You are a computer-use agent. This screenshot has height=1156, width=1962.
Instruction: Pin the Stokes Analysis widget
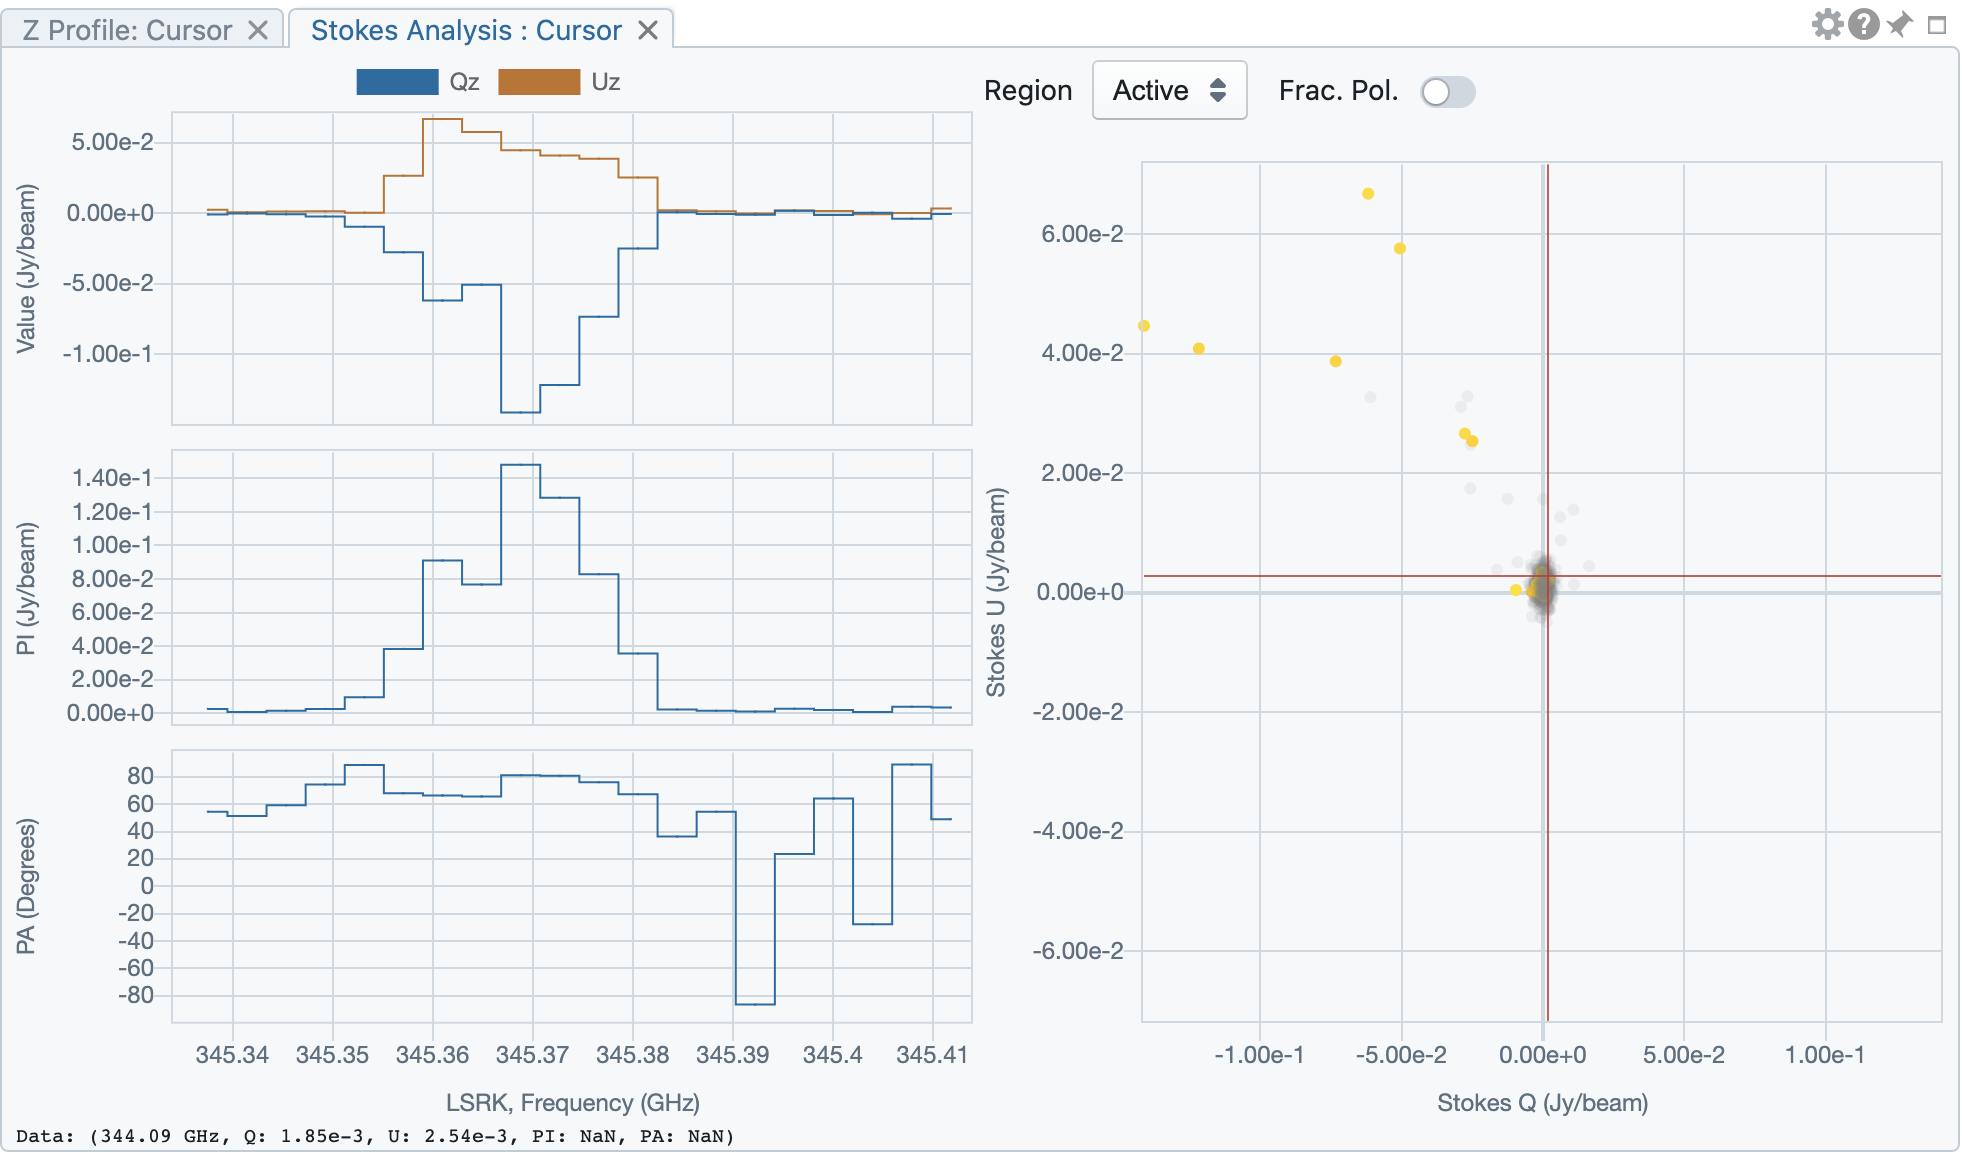(1899, 24)
